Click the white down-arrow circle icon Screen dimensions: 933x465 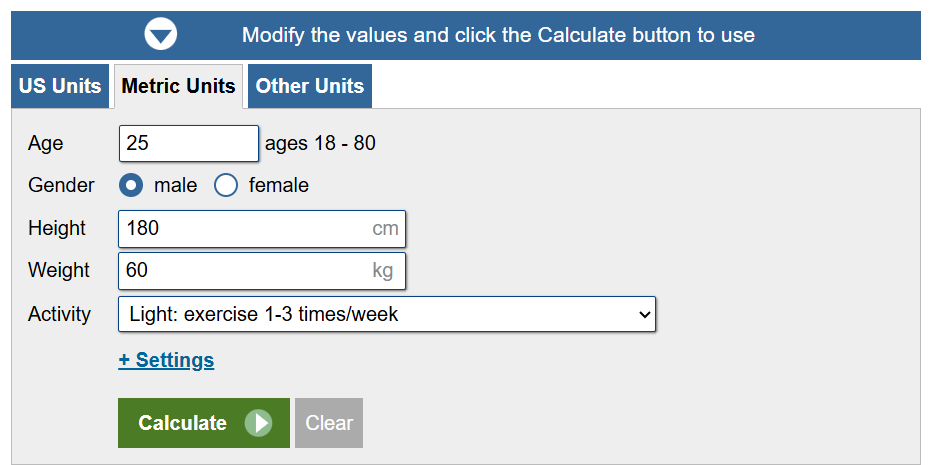[161, 34]
